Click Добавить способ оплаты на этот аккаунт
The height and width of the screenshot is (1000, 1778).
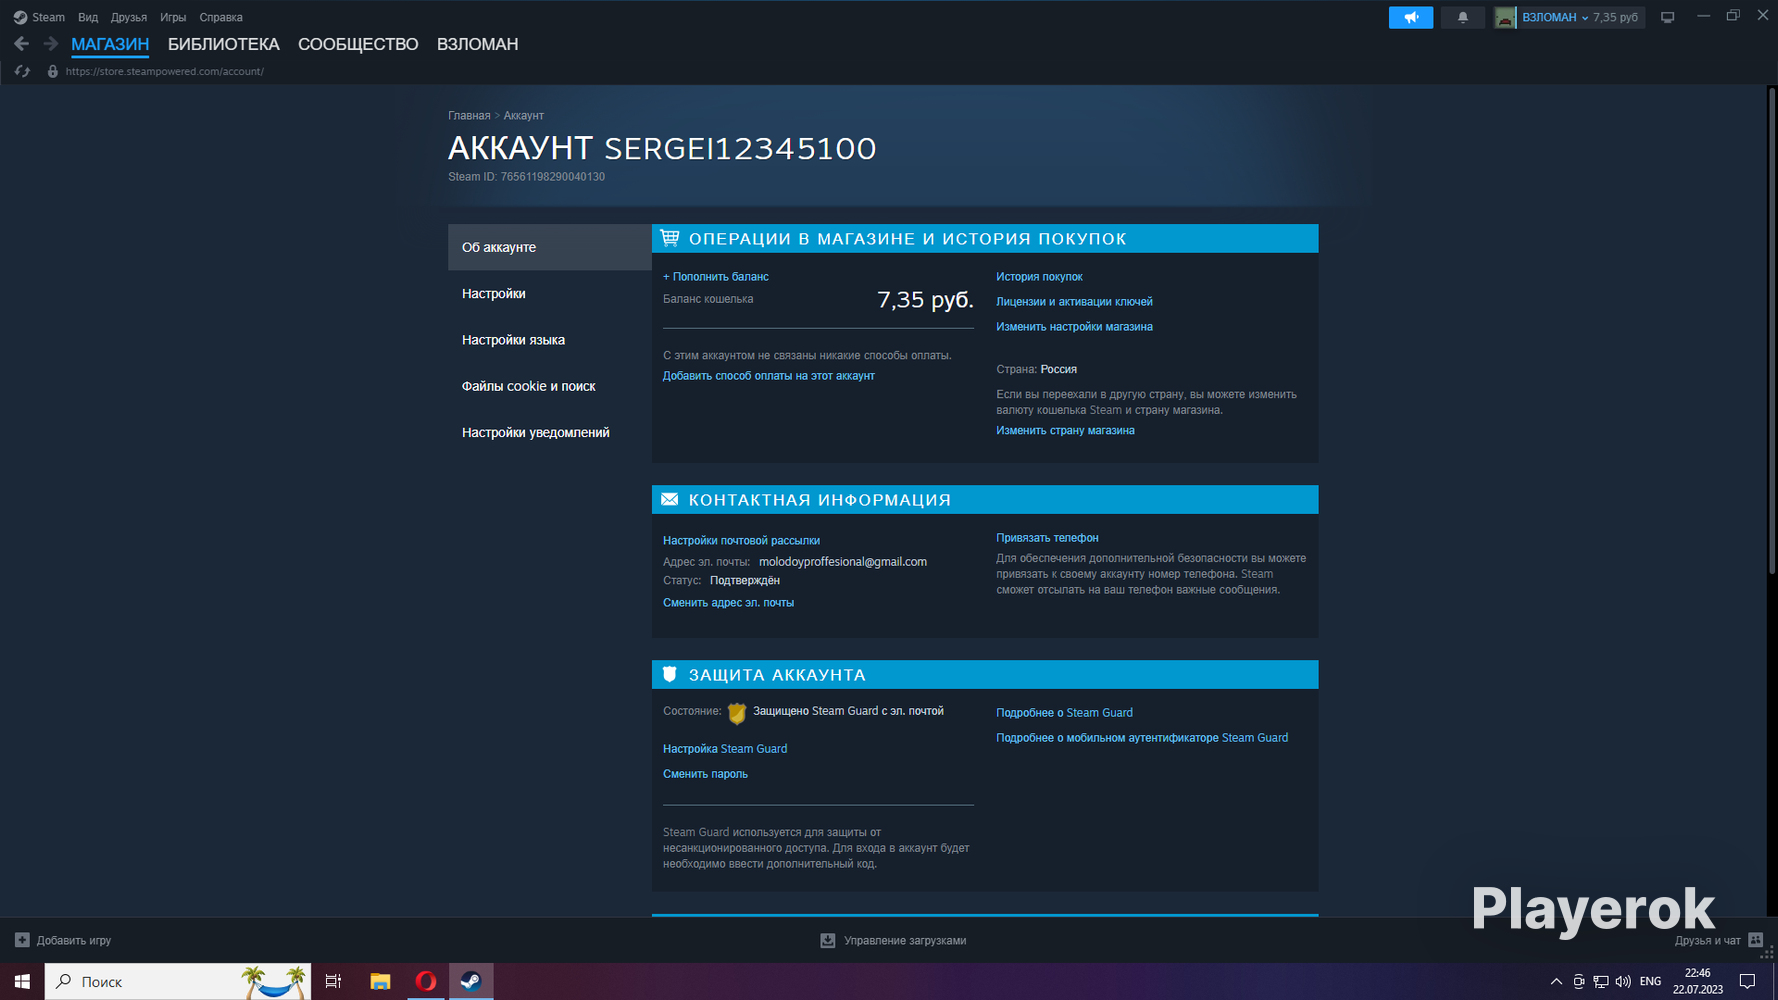(769, 376)
